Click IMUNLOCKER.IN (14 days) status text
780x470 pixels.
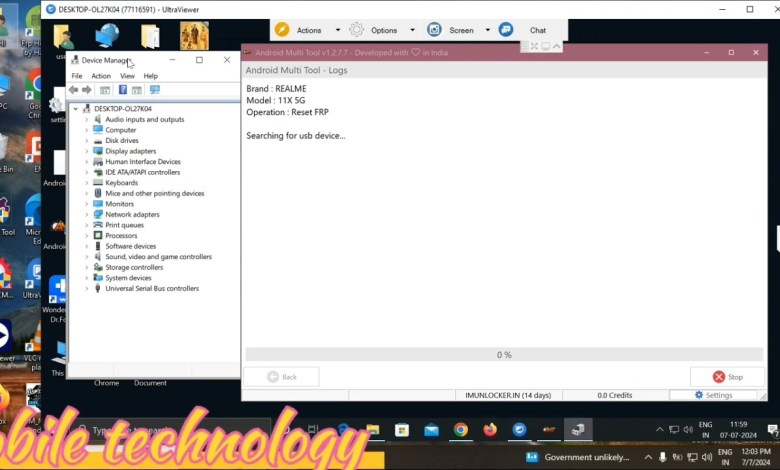point(508,395)
